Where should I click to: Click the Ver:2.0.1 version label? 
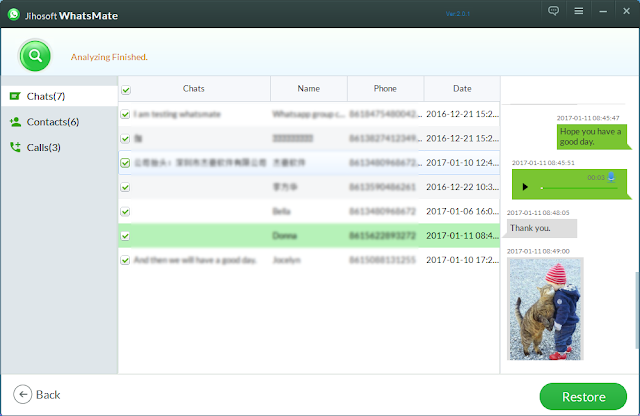tap(458, 14)
